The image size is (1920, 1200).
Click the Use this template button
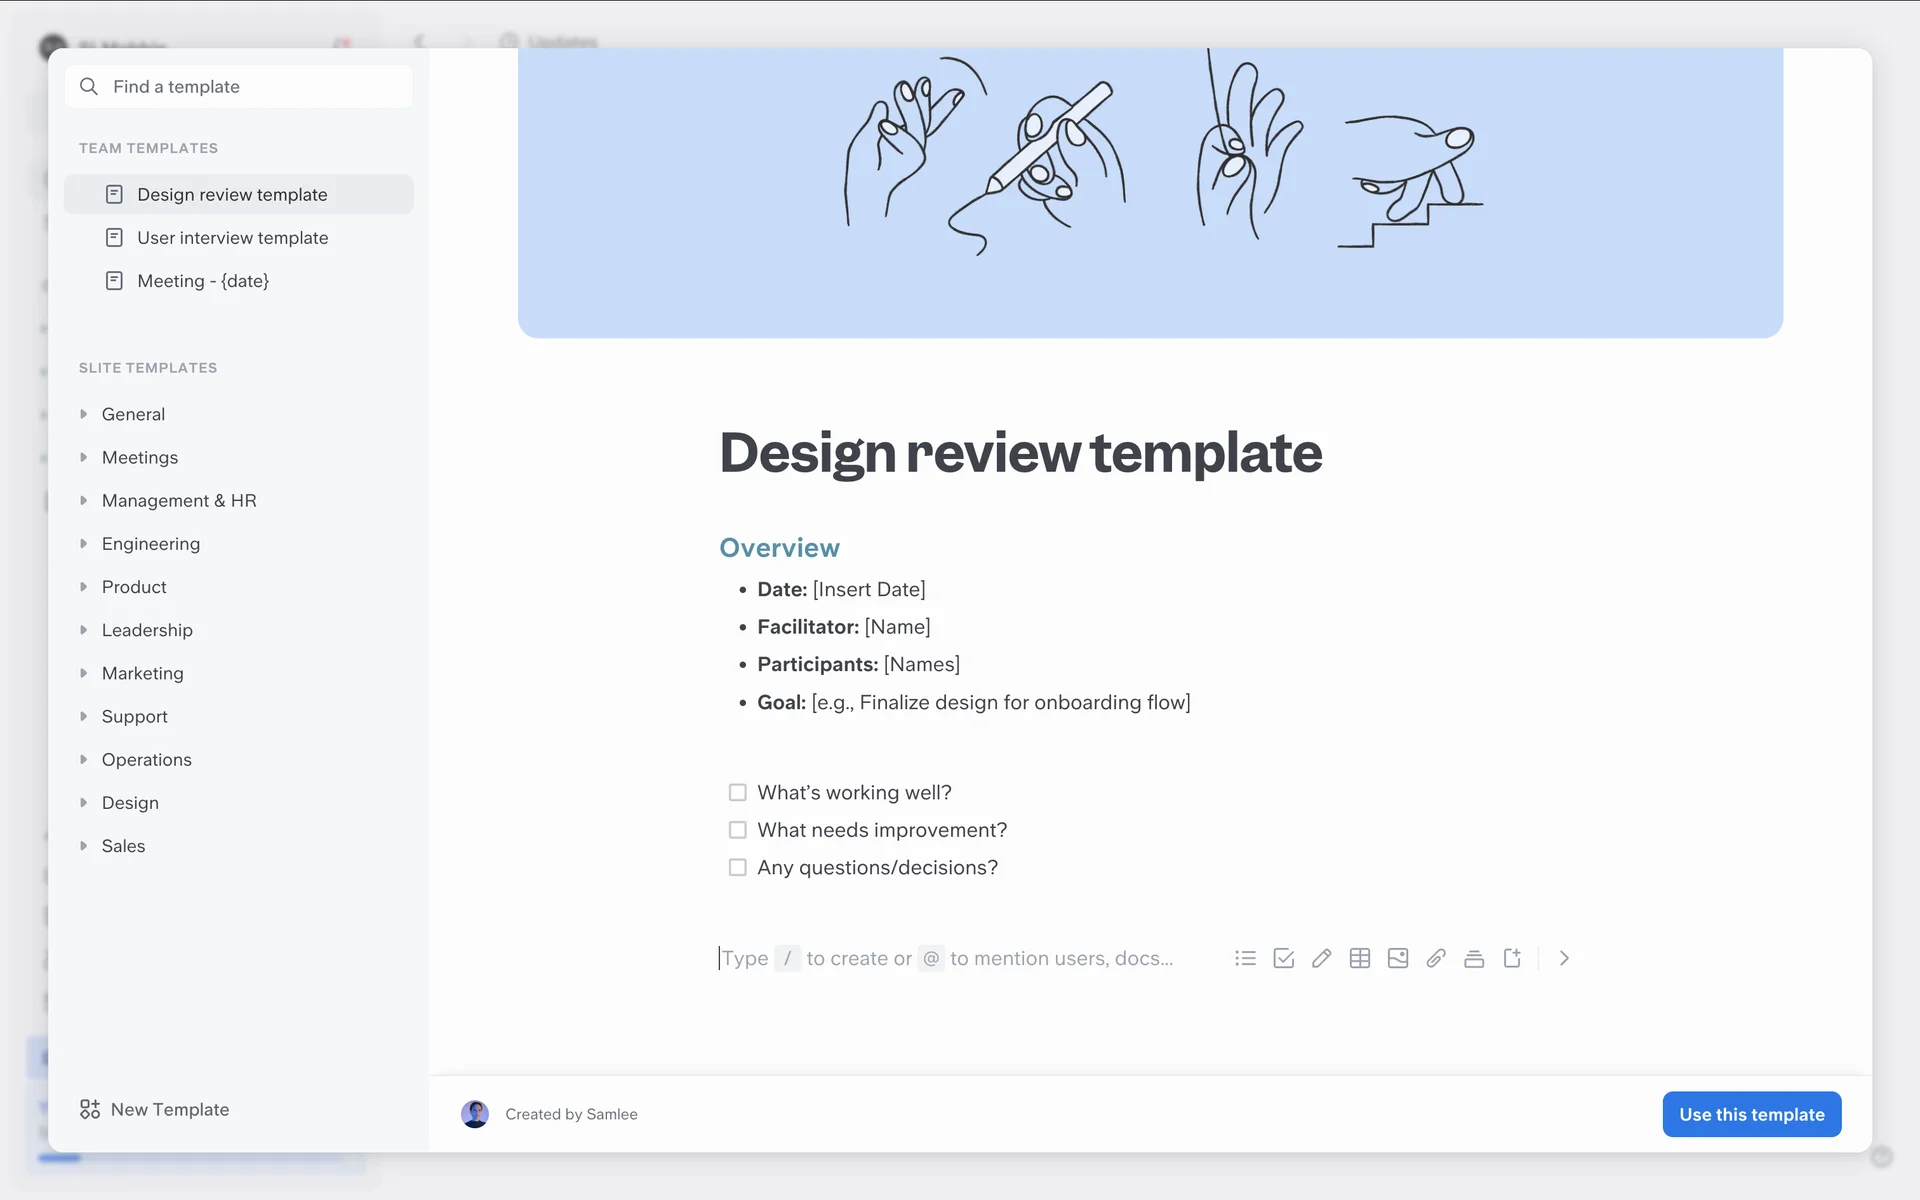1751,1114
